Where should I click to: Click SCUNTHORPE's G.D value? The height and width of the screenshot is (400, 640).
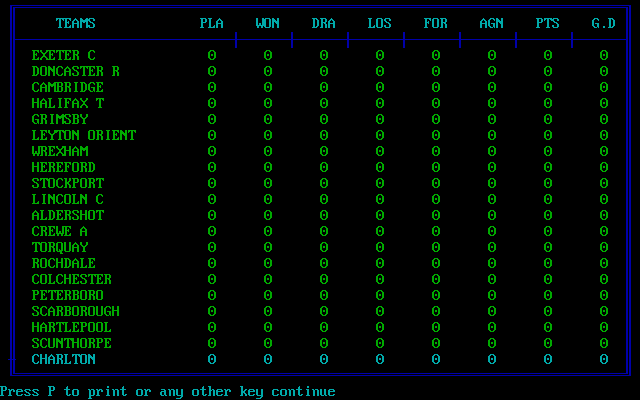(x=603, y=343)
